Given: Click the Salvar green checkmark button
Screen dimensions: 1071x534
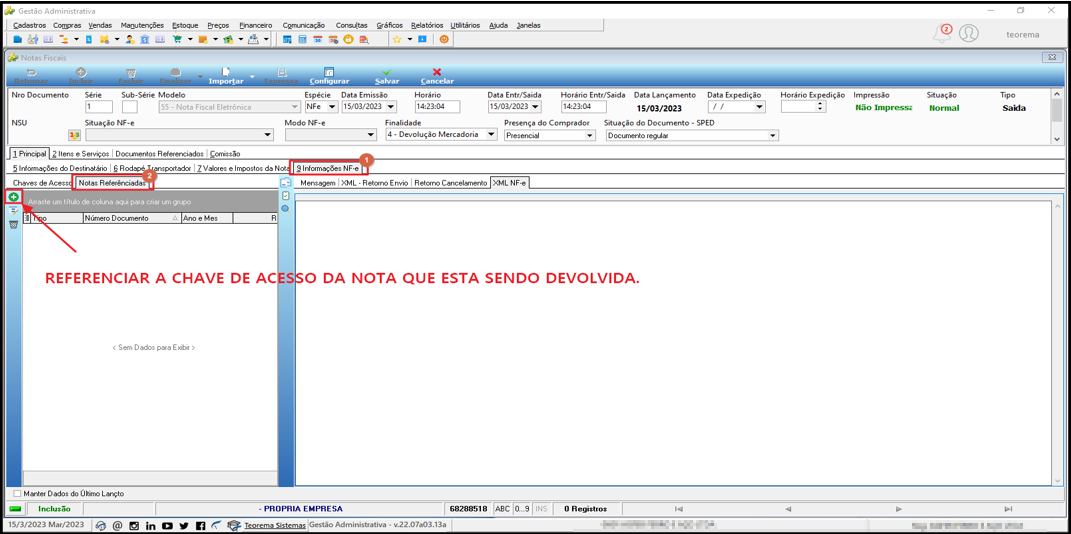Looking at the screenshot, I should point(387,76).
